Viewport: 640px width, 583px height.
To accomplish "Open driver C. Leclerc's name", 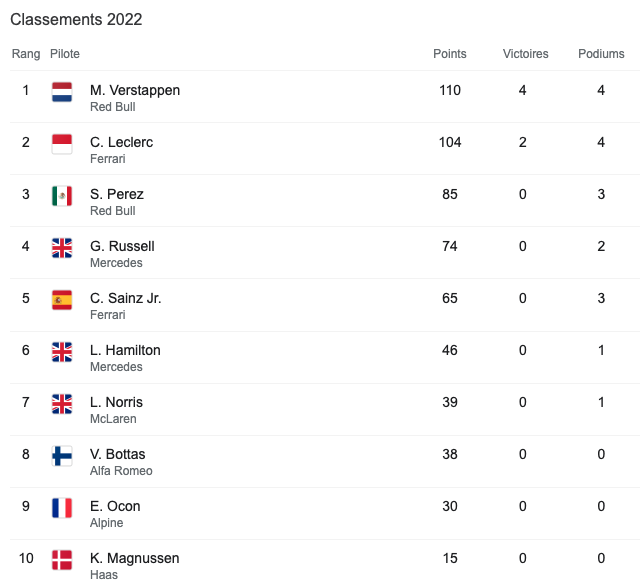I will [x=121, y=142].
